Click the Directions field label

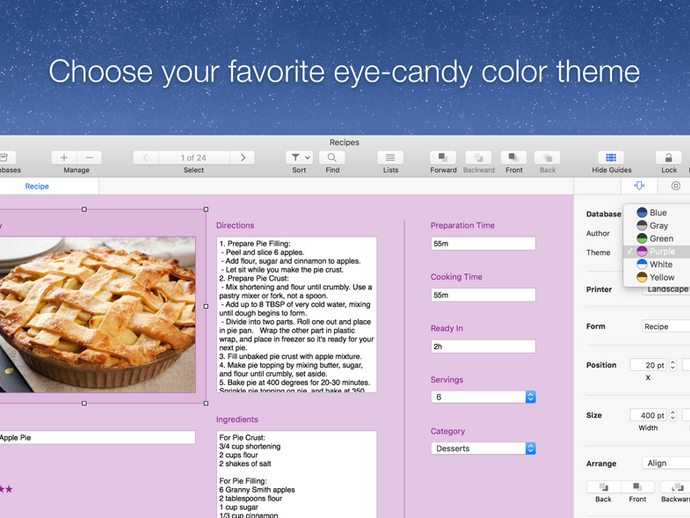pyautogui.click(x=235, y=225)
